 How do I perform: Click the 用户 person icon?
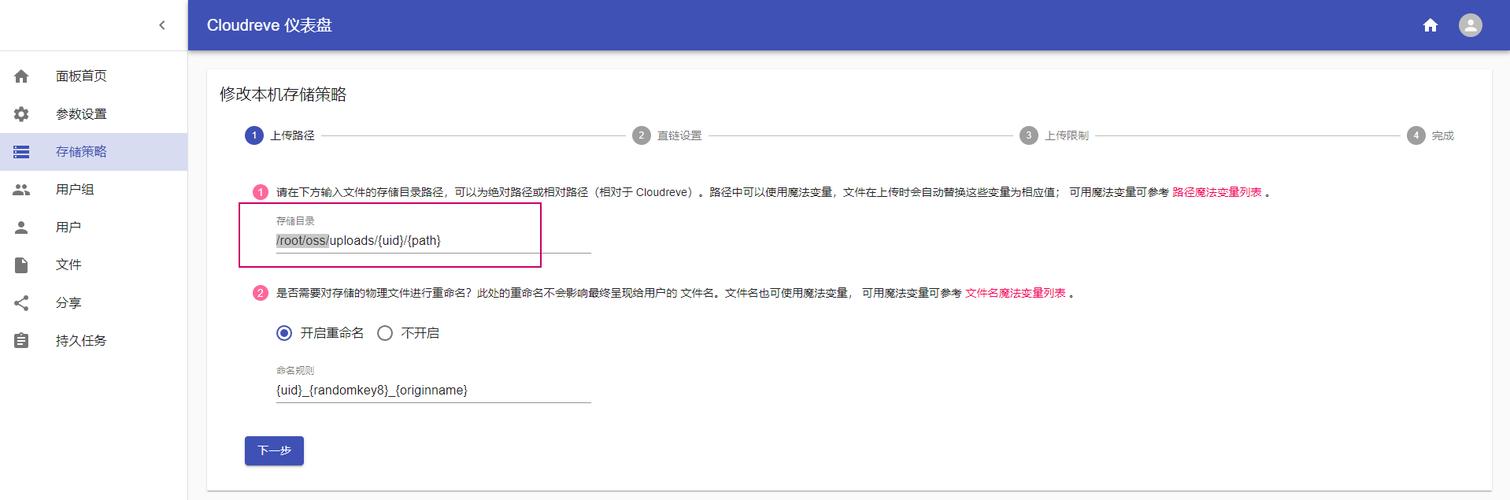click(x=21, y=227)
